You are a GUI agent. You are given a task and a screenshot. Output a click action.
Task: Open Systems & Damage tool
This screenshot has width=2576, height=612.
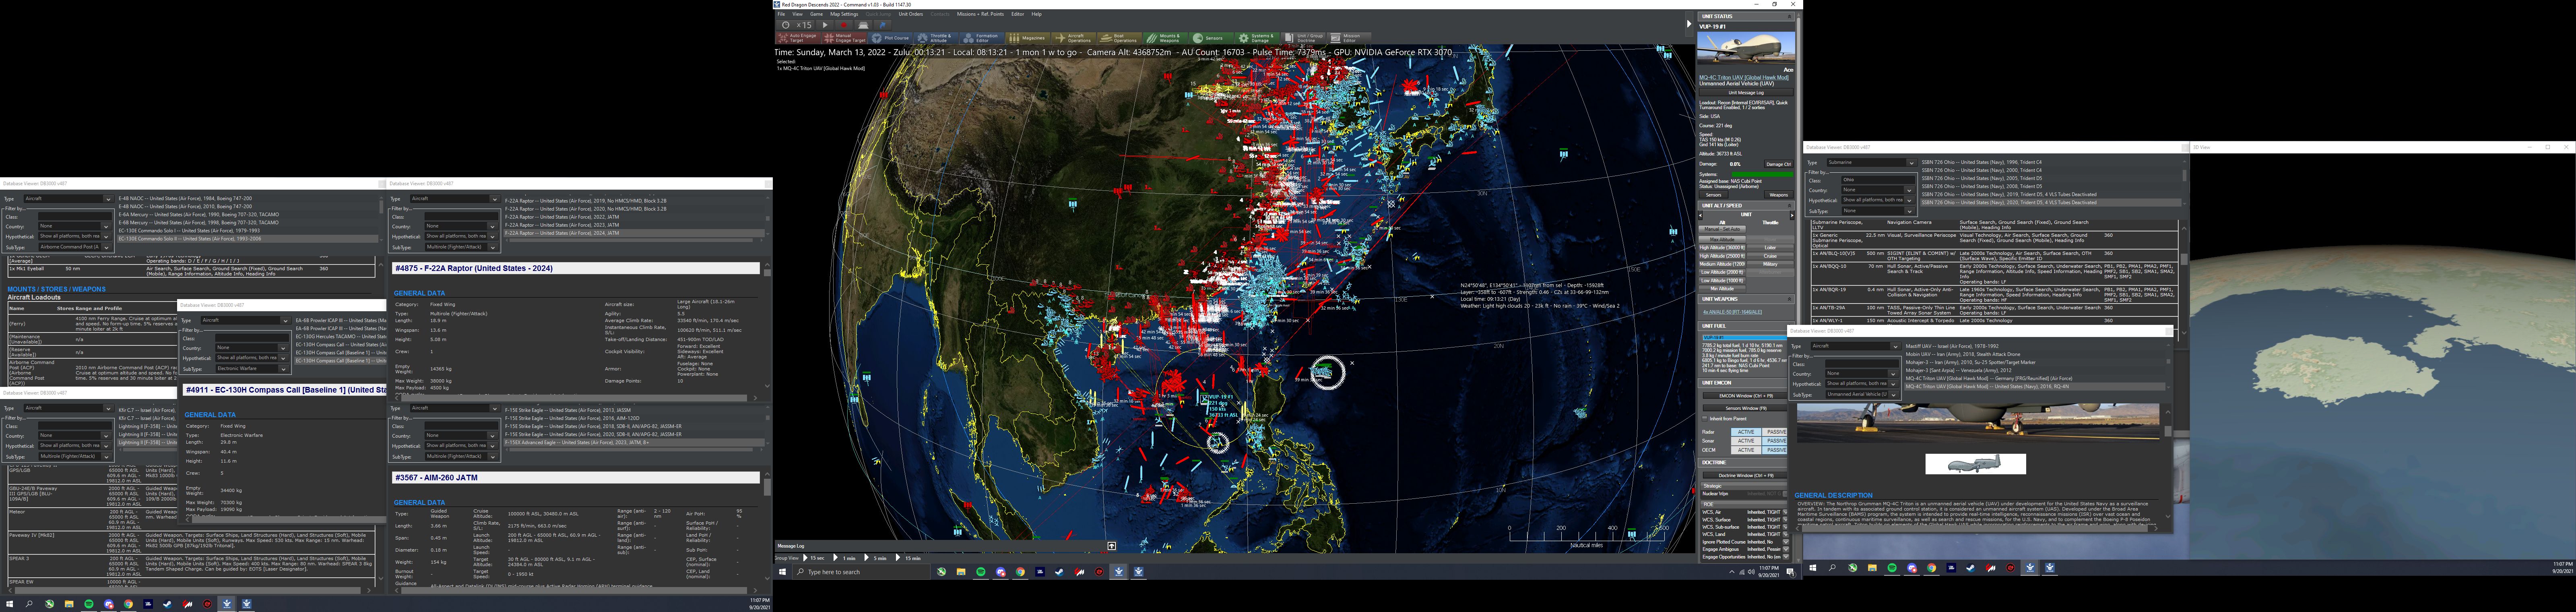tap(1257, 38)
